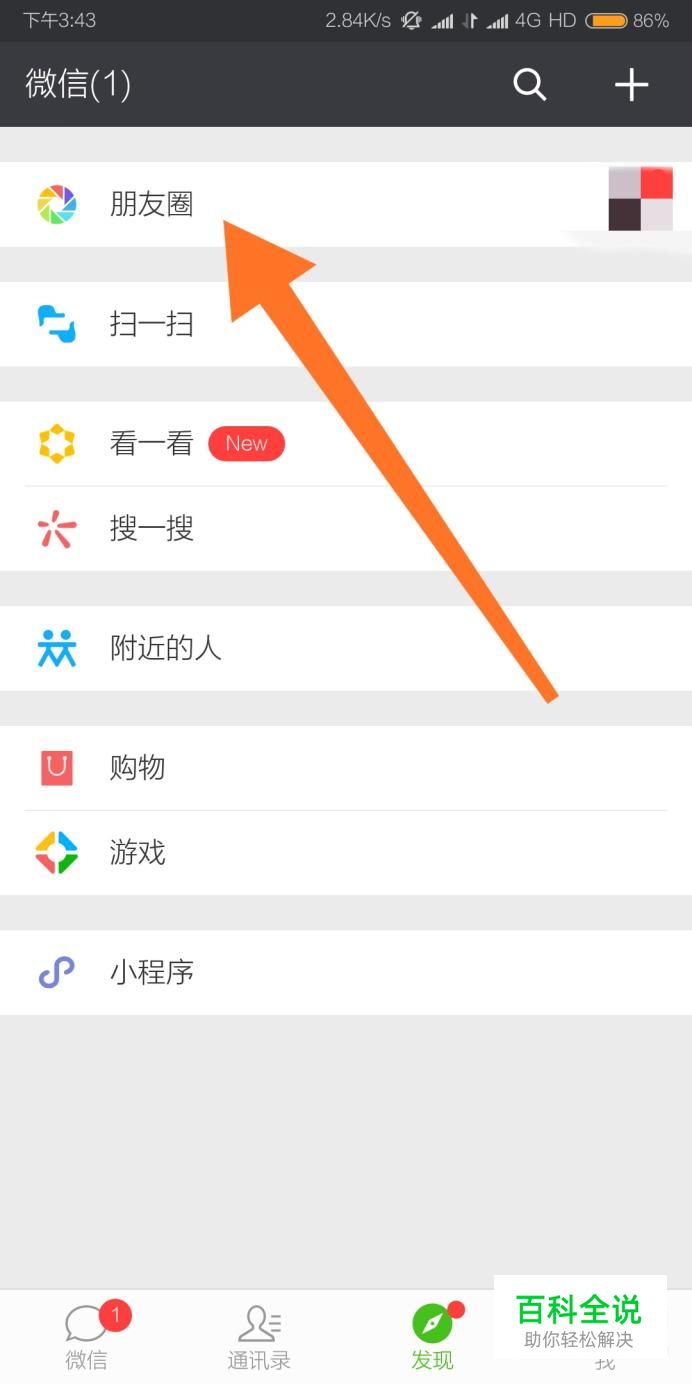Tap the plus add icon
The width and height of the screenshot is (692, 1384).
coord(631,85)
